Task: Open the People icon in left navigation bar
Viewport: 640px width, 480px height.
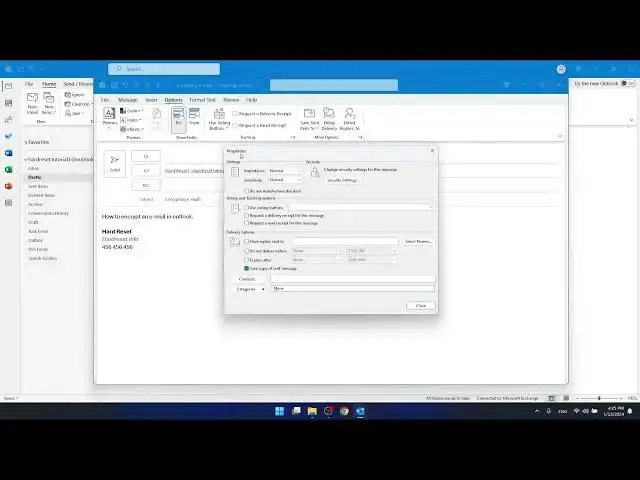Action: pos(9,120)
